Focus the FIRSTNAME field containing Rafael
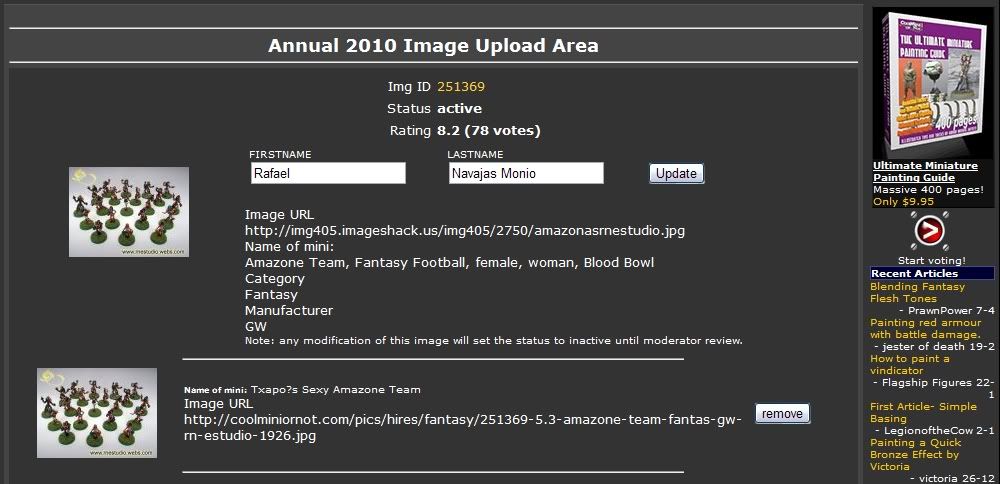Screen dimensions: 1000x484 tap(328, 173)
